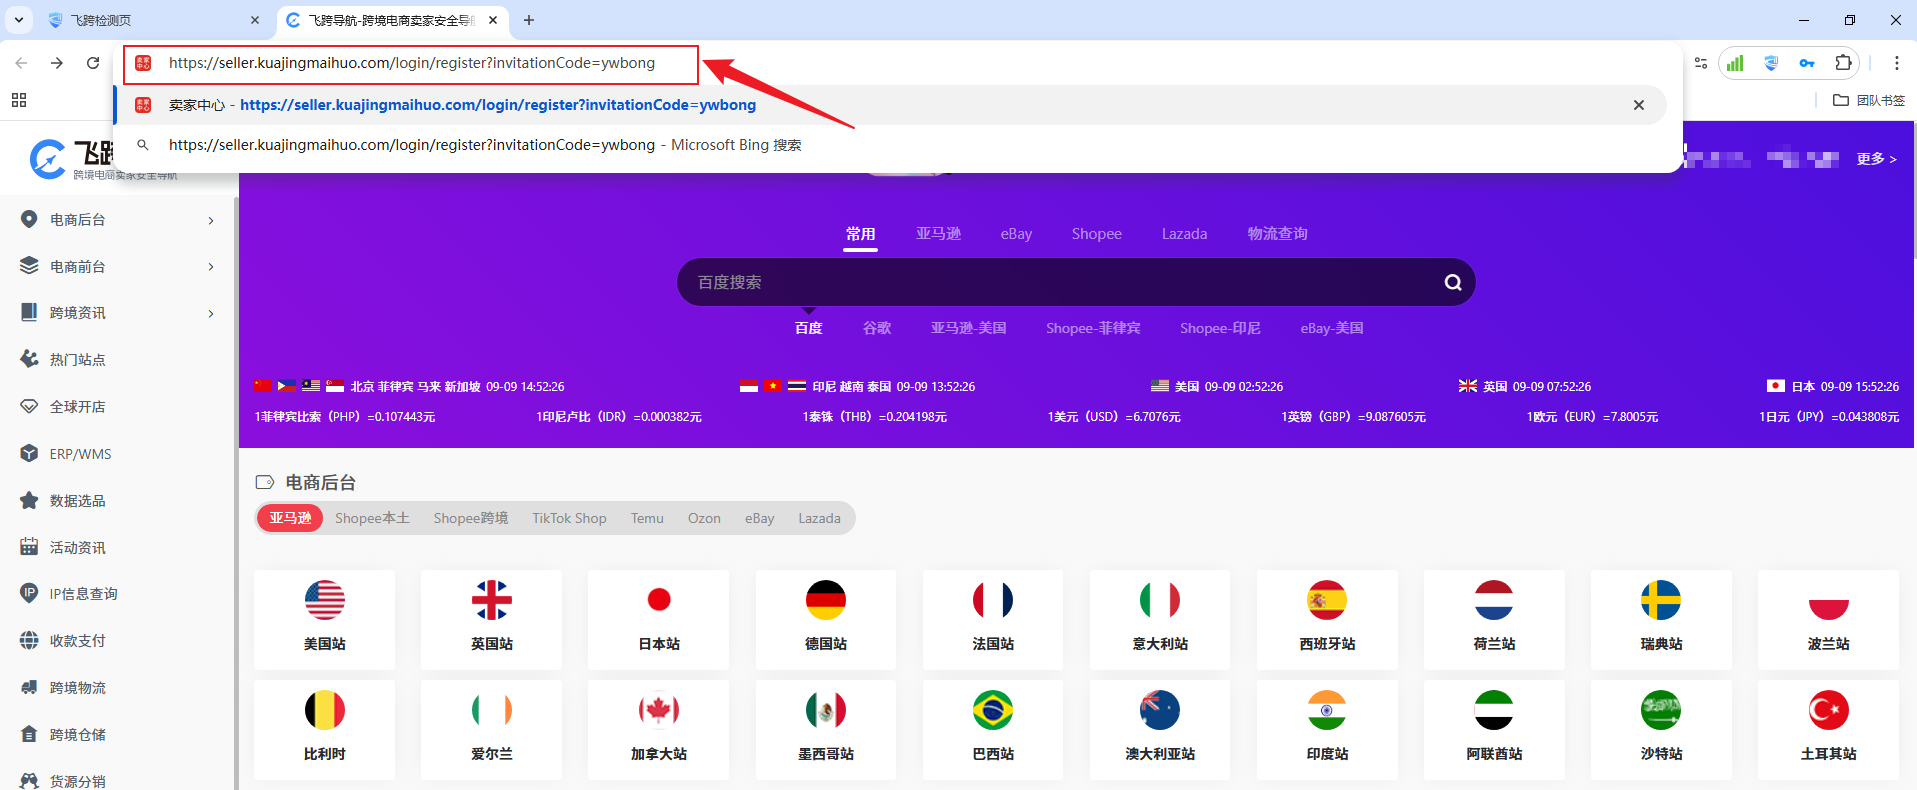Choose the 亚马逊-美国 search engine option
The width and height of the screenshot is (1917, 790).
tap(968, 328)
